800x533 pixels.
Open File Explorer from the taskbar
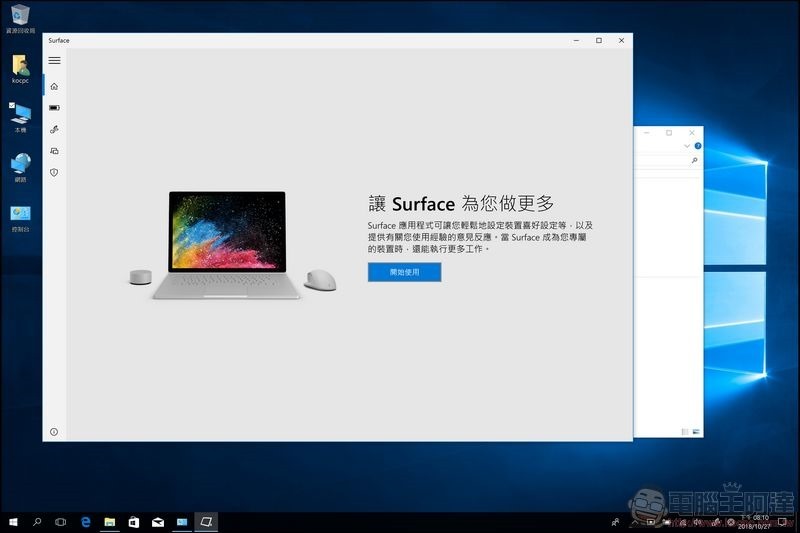110,522
